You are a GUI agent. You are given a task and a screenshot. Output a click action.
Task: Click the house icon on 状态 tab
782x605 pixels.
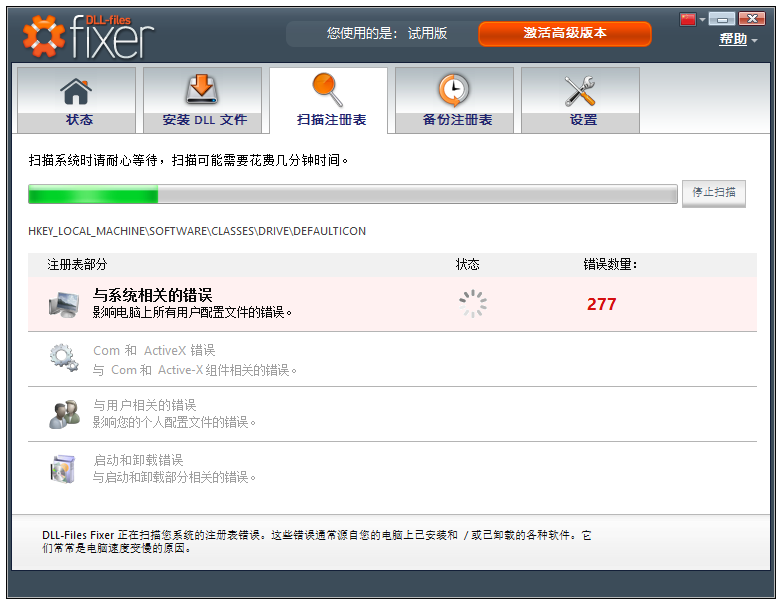coord(76,91)
